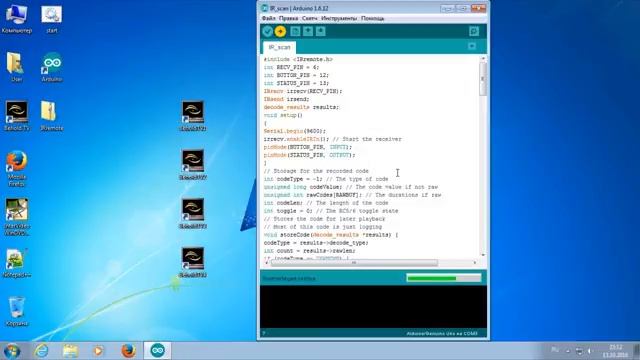Viewport: 640px width, 360px height.
Task: Click the Arduino taskbar button
Action: (158, 351)
